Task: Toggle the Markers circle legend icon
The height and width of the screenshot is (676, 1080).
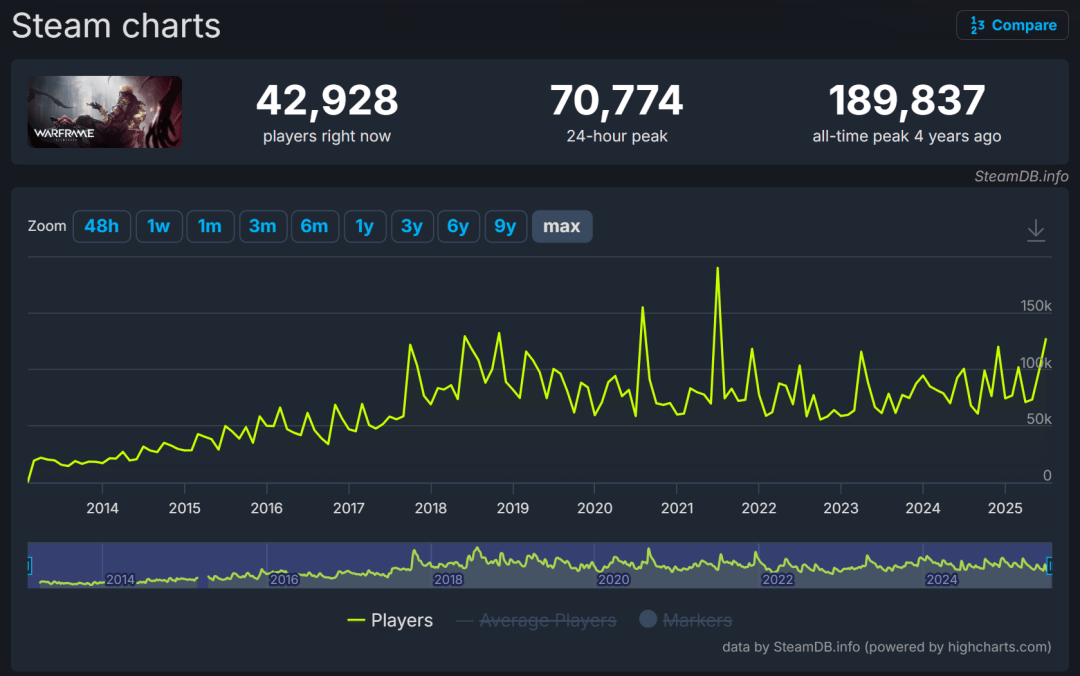Action: pyautogui.click(x=647, y=619)
